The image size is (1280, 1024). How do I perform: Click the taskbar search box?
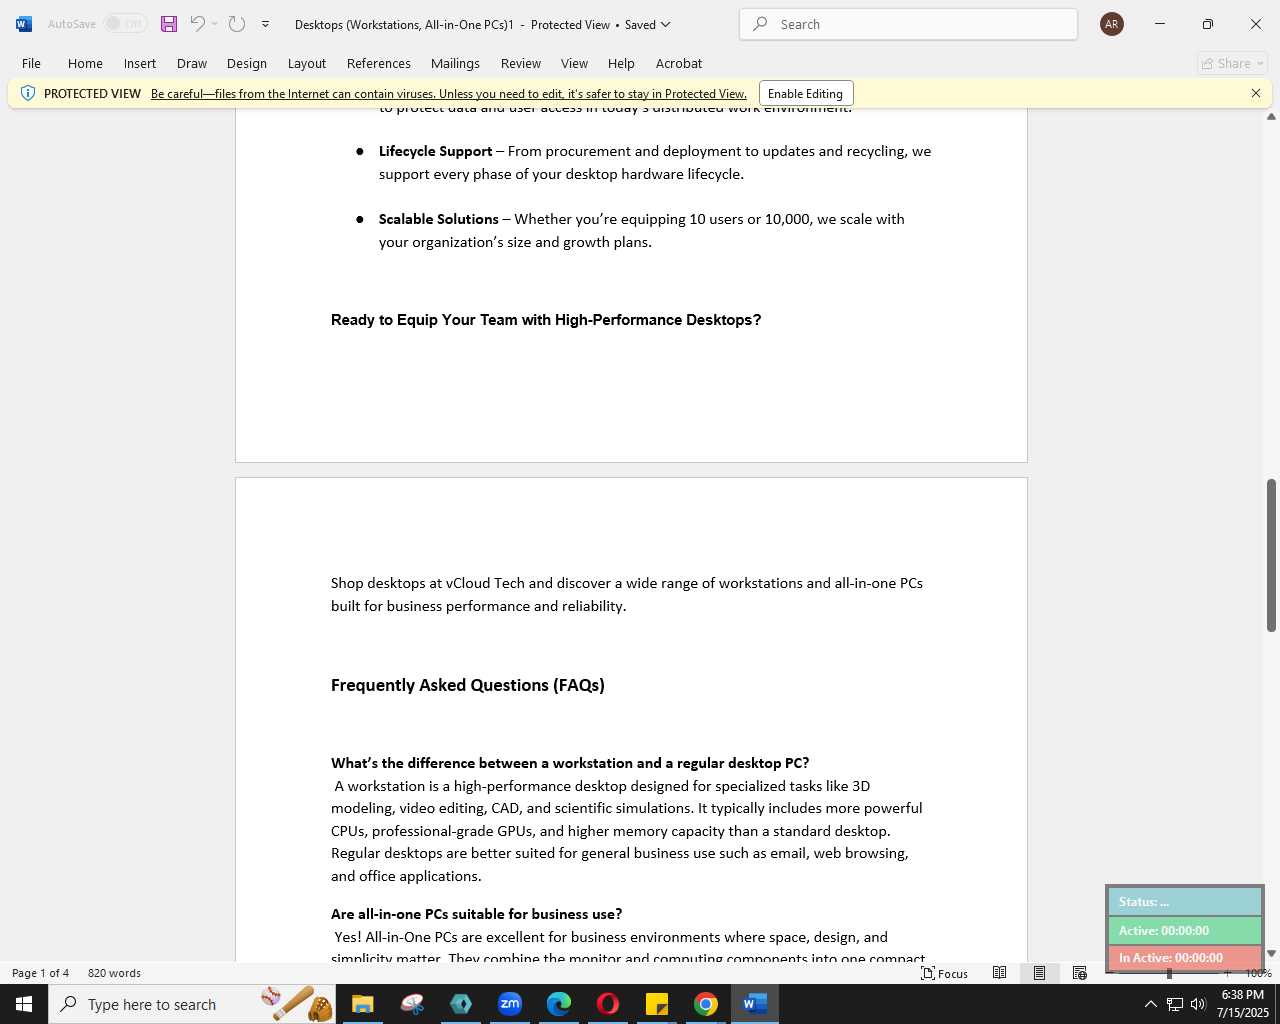coord(193,1004)
